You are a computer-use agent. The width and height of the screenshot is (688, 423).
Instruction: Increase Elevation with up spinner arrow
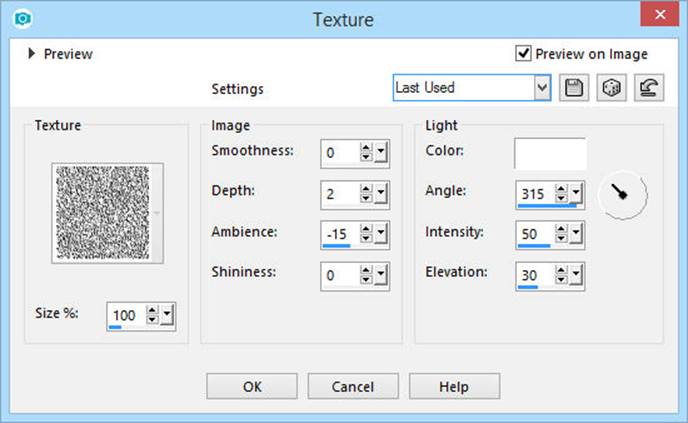tap(561, 271)
